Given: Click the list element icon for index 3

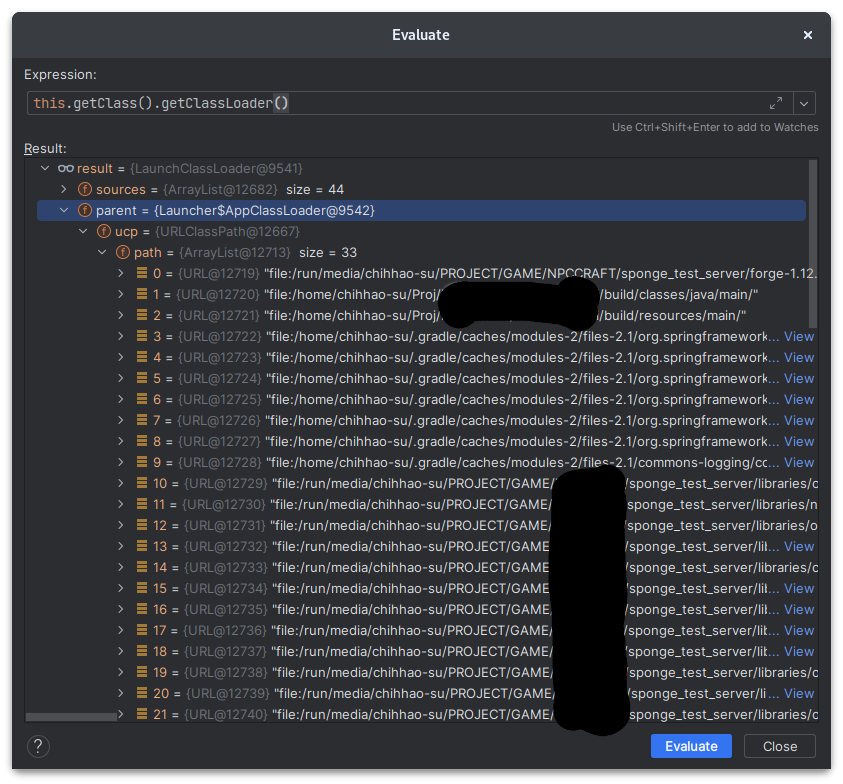Looking at the screenshot, I should [x=142, y=336].
